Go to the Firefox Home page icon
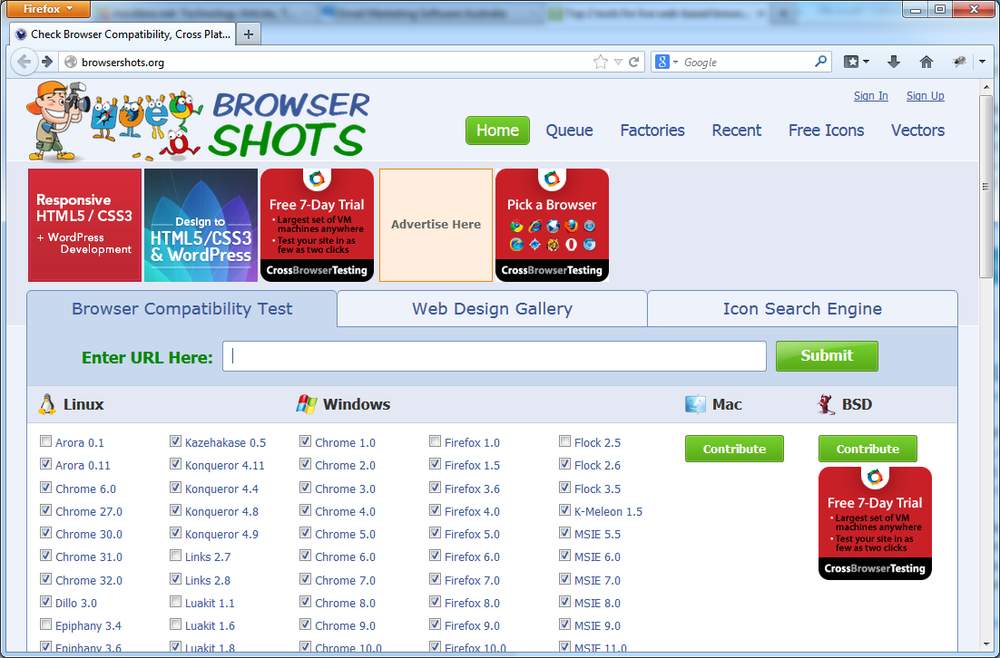Image resolution: width=1000 pixels, height=658 pixels. tap(926, 61)
